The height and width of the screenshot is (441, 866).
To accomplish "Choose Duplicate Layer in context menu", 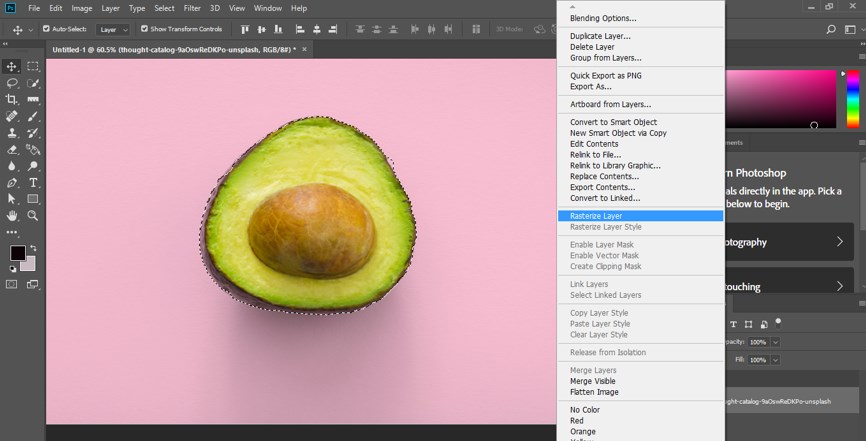I will 600,36.
